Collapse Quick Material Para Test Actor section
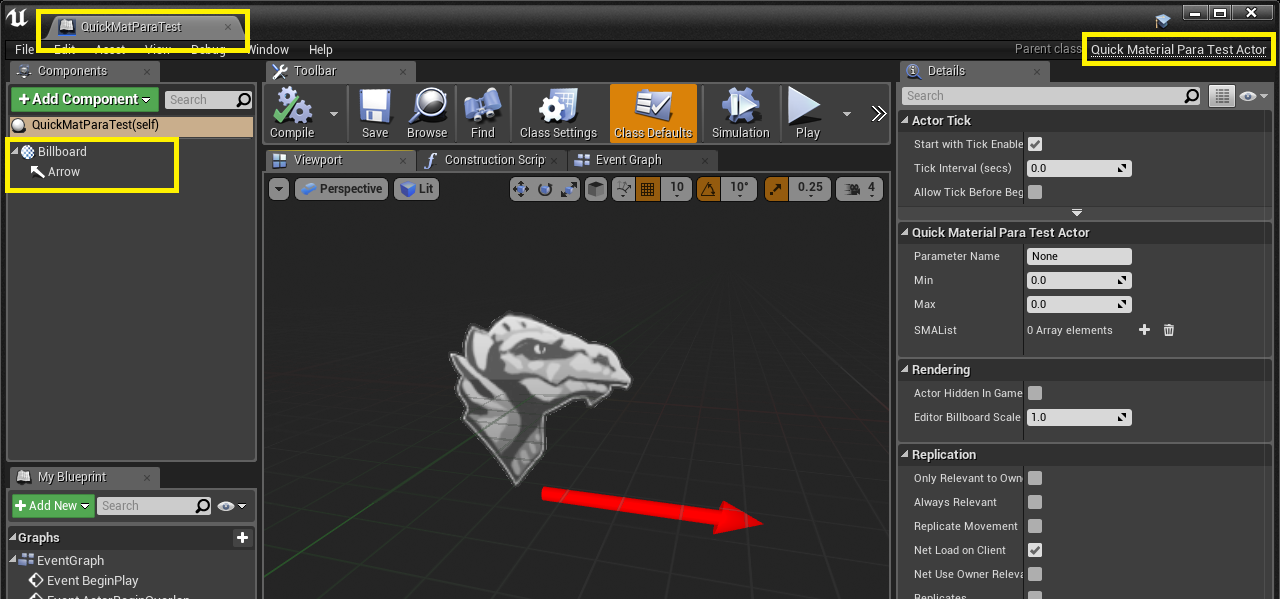Screen dimensions: 1280x599 905,232
